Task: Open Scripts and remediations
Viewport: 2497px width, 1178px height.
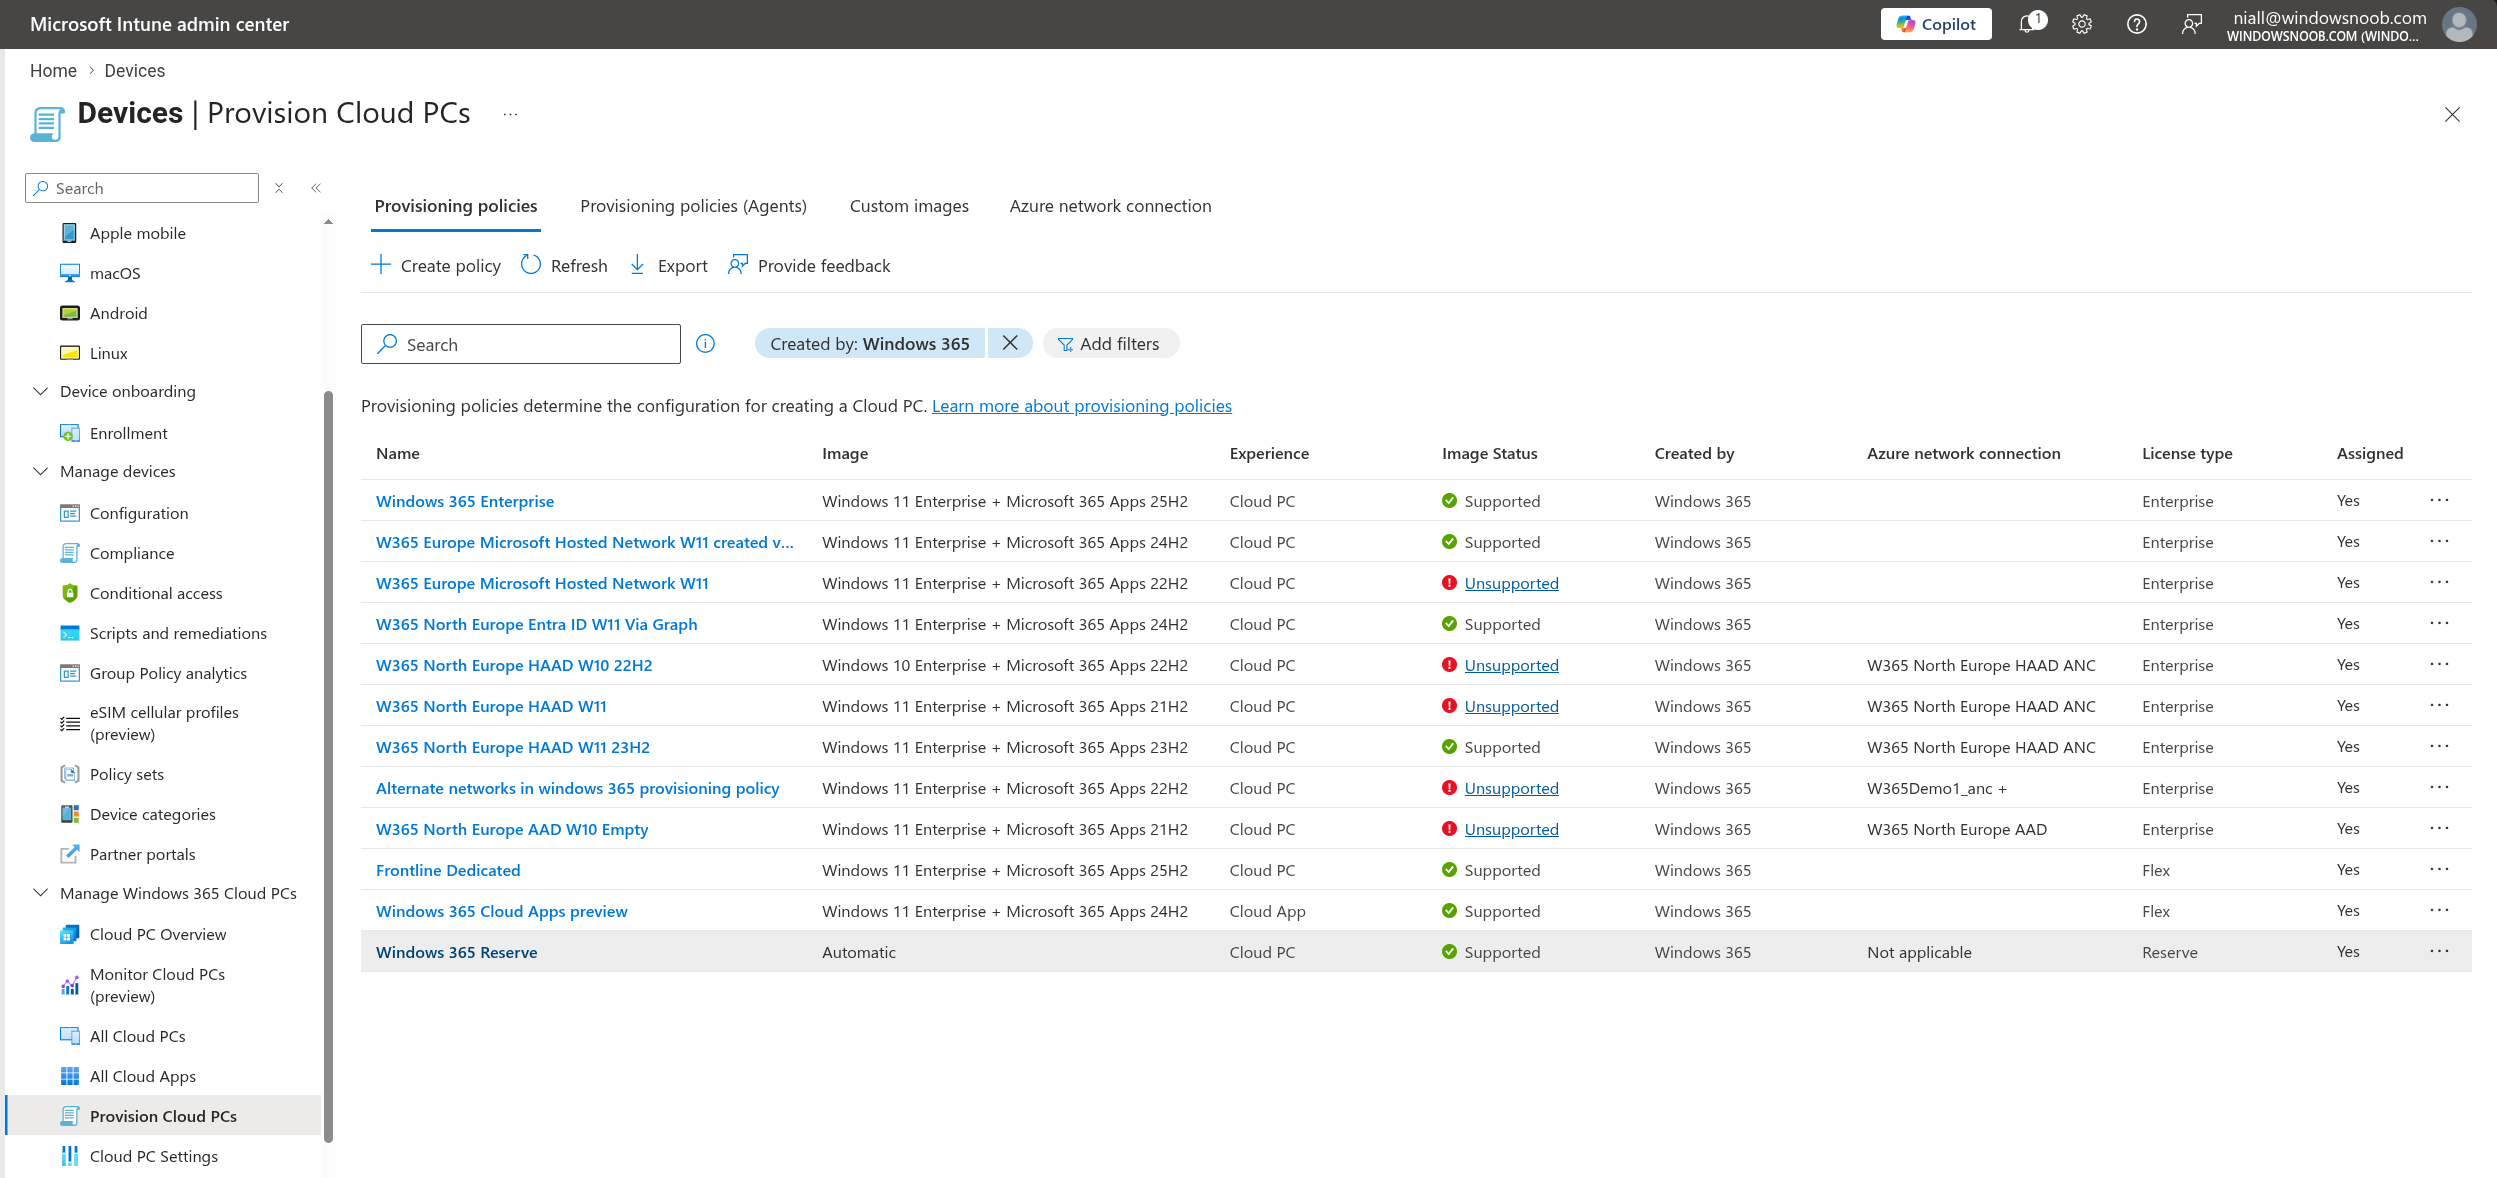Action: point(178,633)
